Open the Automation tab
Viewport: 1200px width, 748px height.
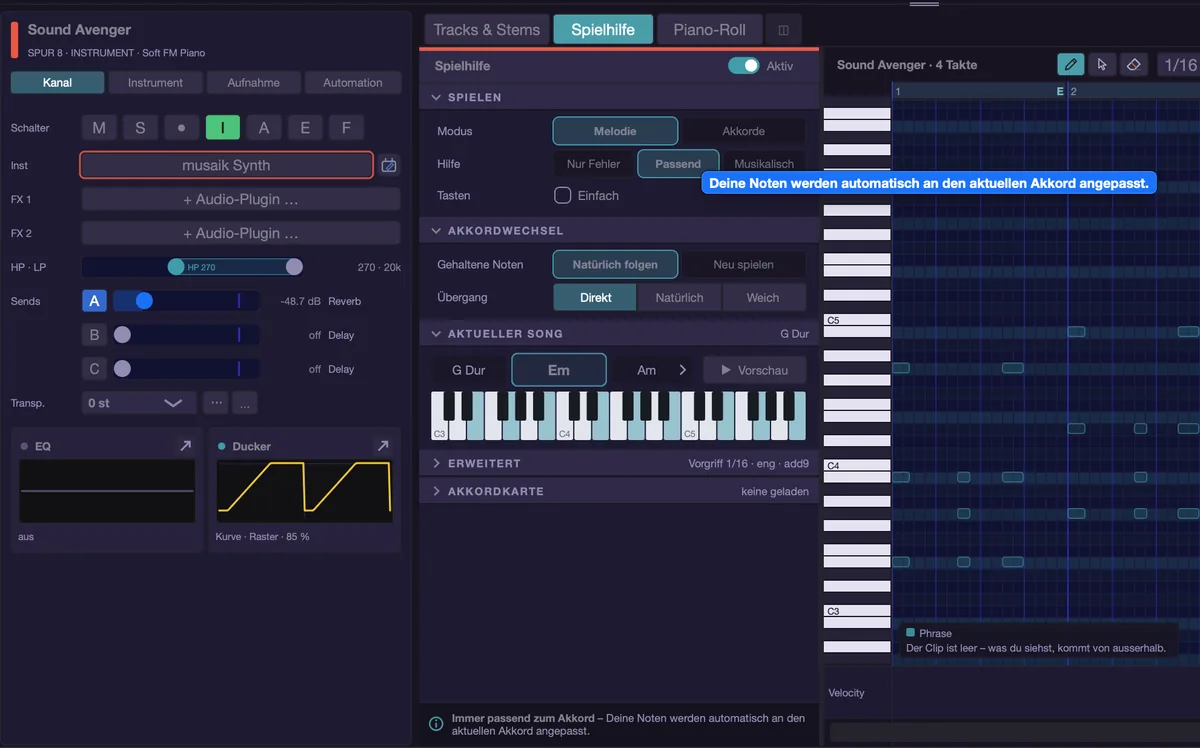coord(353,83)
